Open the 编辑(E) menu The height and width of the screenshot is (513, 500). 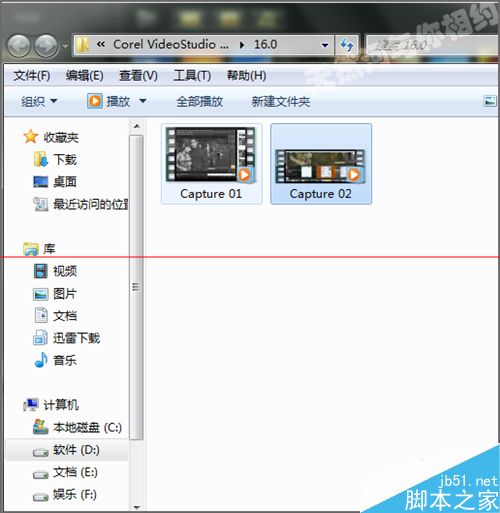click(84, 76)
